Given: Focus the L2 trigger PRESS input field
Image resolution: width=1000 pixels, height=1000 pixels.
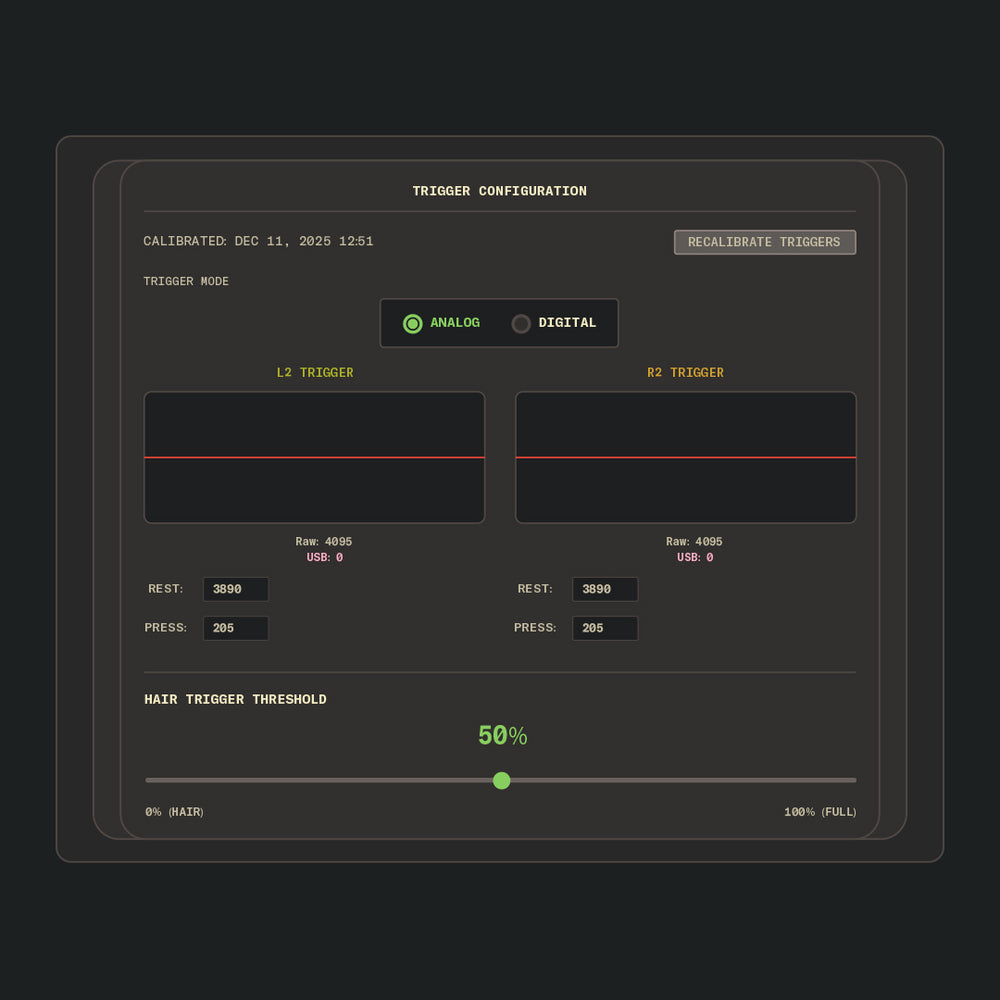Looking at the screenshot, I should tap(235, 628).
